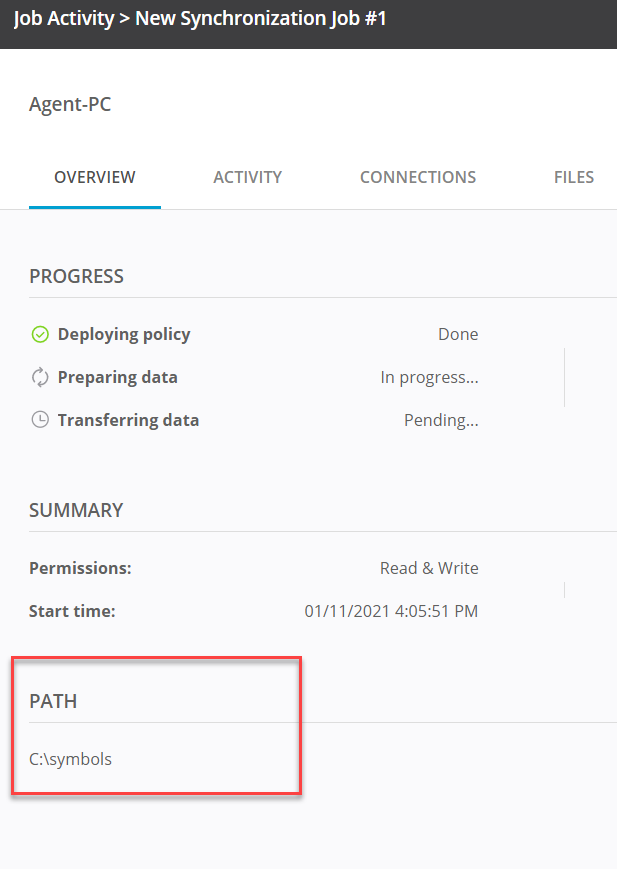Image resolution: width=617 pixels, height=869 pixels.
Task: Click the Job Activity breadcrumb link
Action: [x=63, y=19]
